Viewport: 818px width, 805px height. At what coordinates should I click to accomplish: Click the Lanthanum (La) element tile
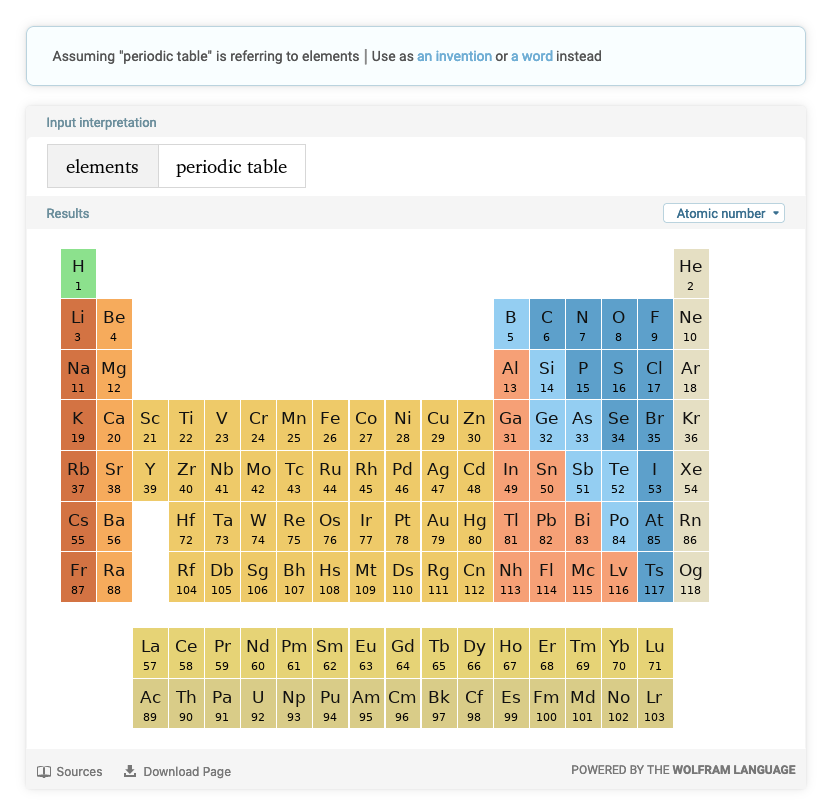tap(150, 653)
